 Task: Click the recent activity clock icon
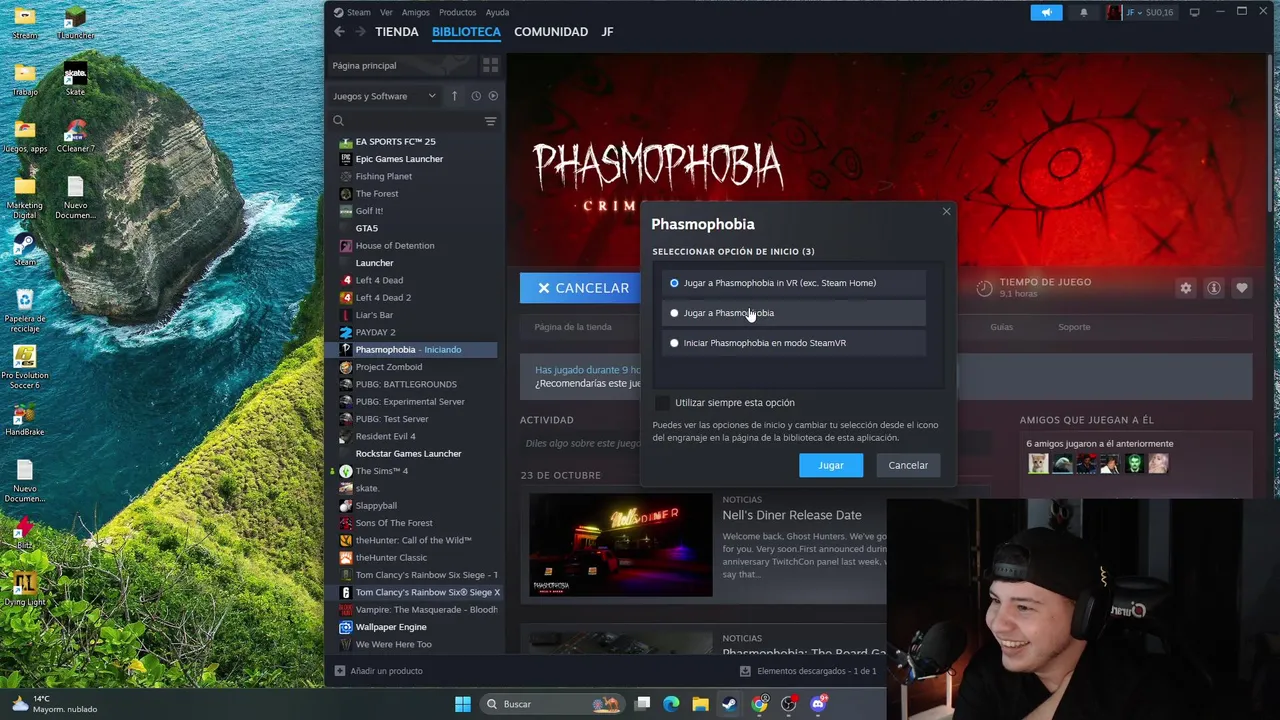click(476, 96)
